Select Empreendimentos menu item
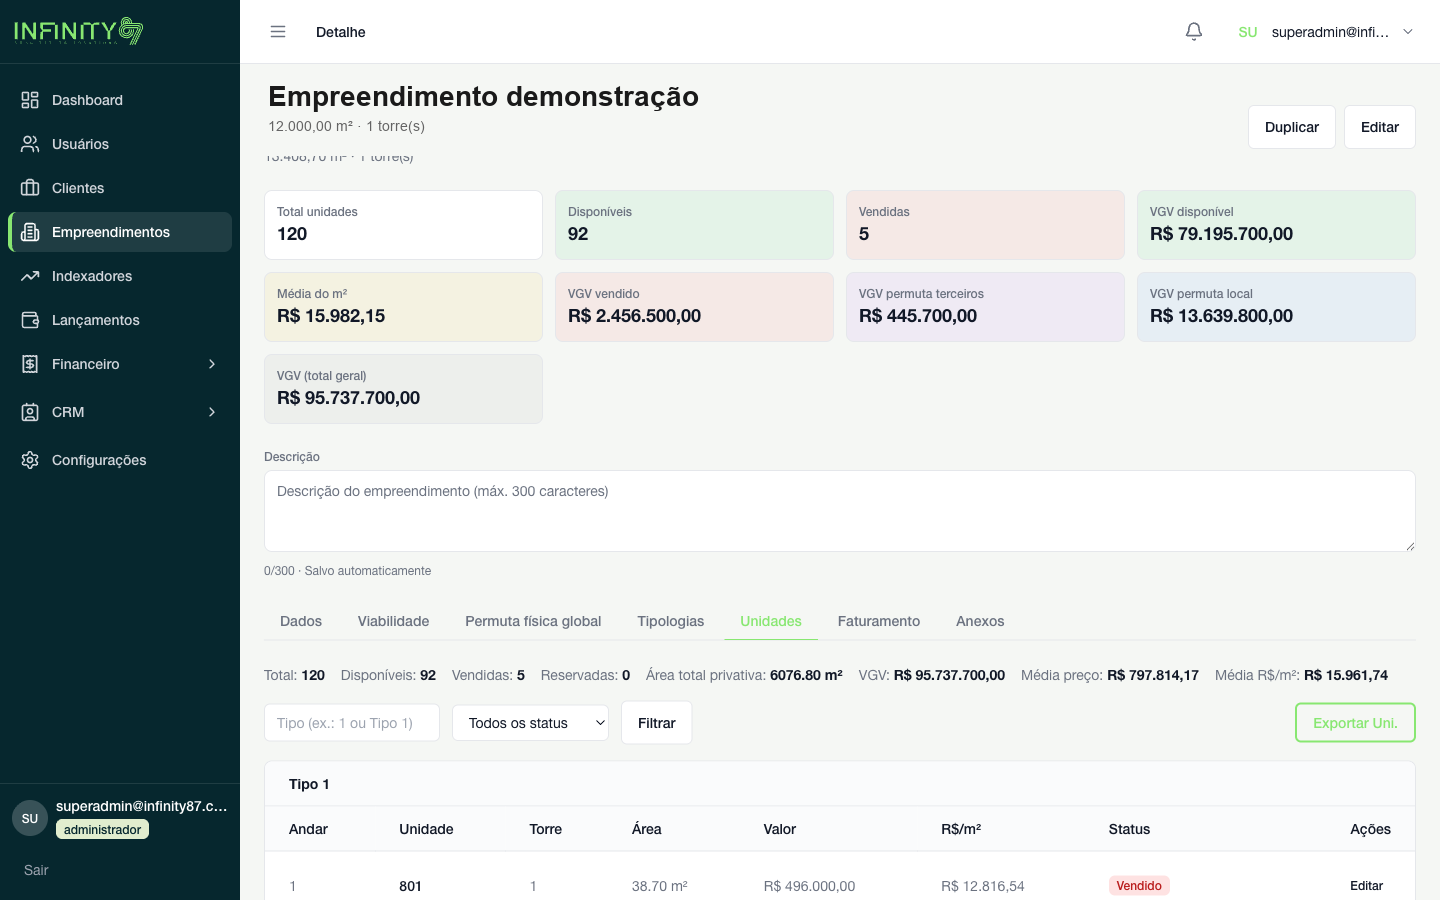 [x=120, y=232]
